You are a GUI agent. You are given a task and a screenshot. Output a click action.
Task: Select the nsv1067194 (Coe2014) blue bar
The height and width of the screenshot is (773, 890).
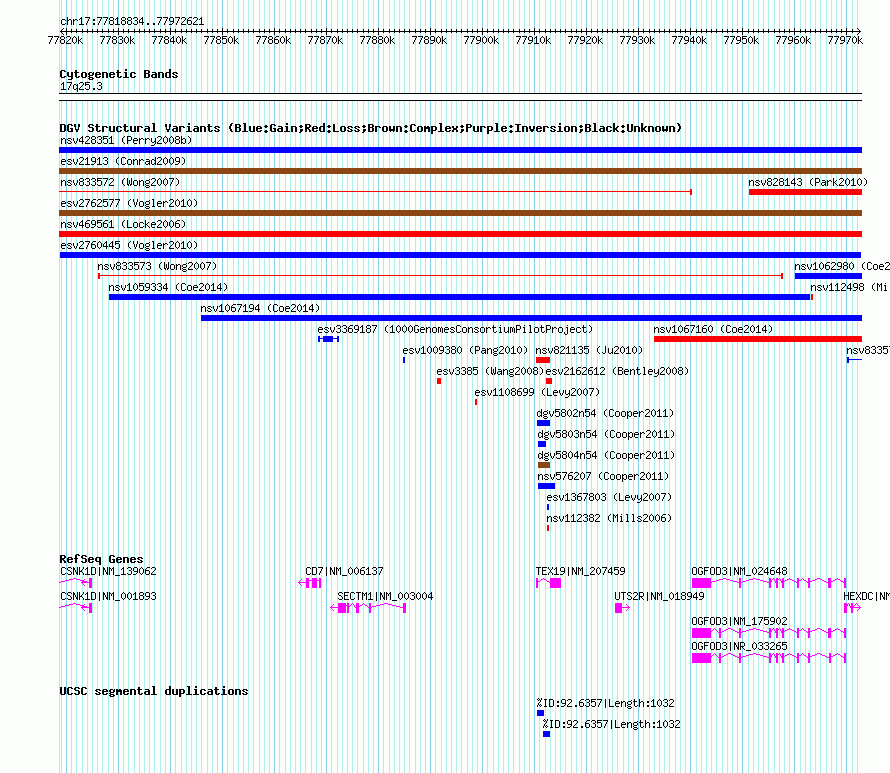pos(531,318)
